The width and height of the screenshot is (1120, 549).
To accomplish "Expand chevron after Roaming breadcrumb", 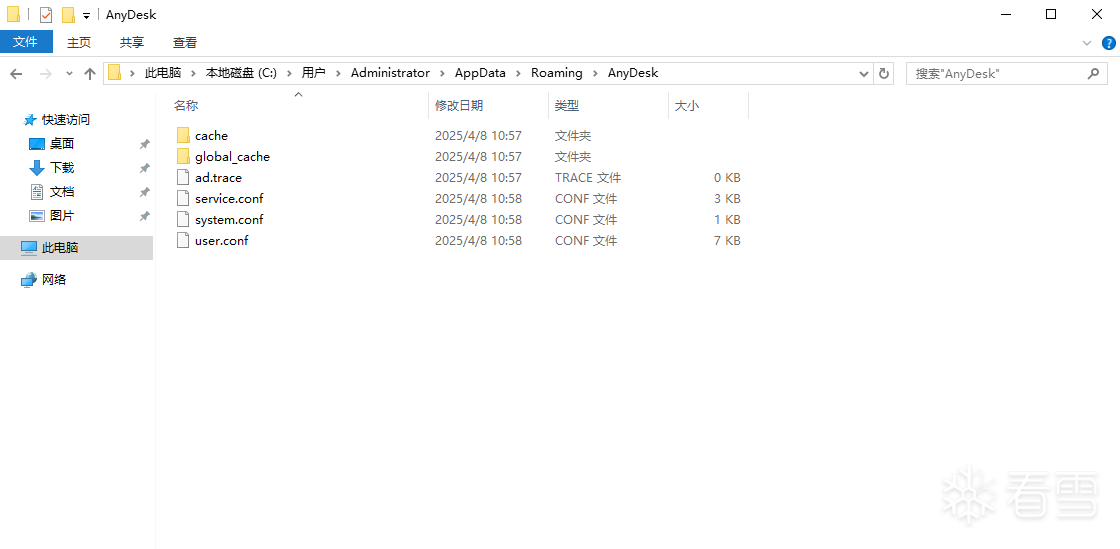I will (x=595, y=73).
